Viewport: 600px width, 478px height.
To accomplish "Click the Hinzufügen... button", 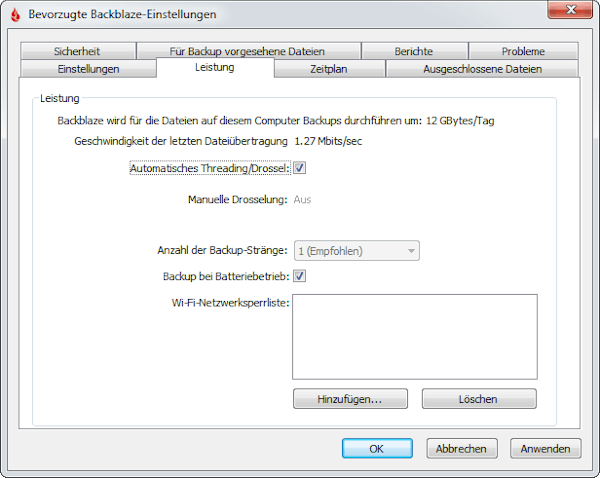I will click(351, 399).
